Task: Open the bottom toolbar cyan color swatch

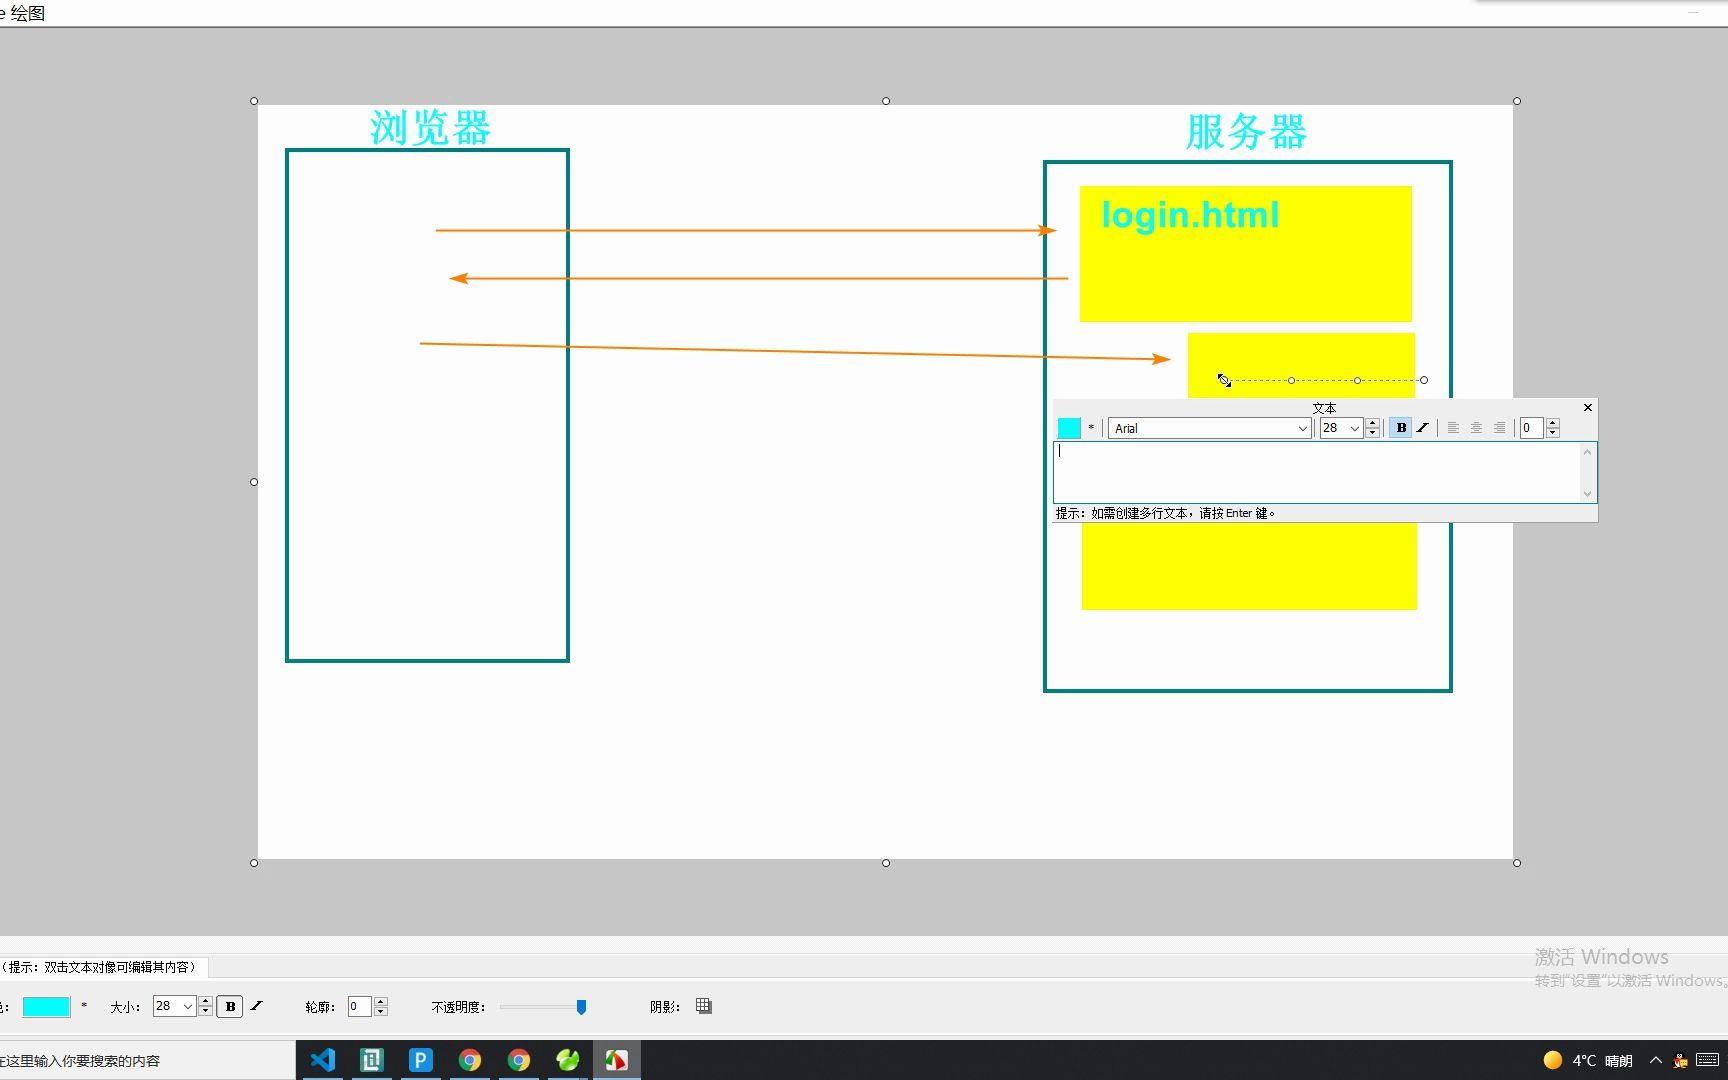Action: coord(46,1006)
